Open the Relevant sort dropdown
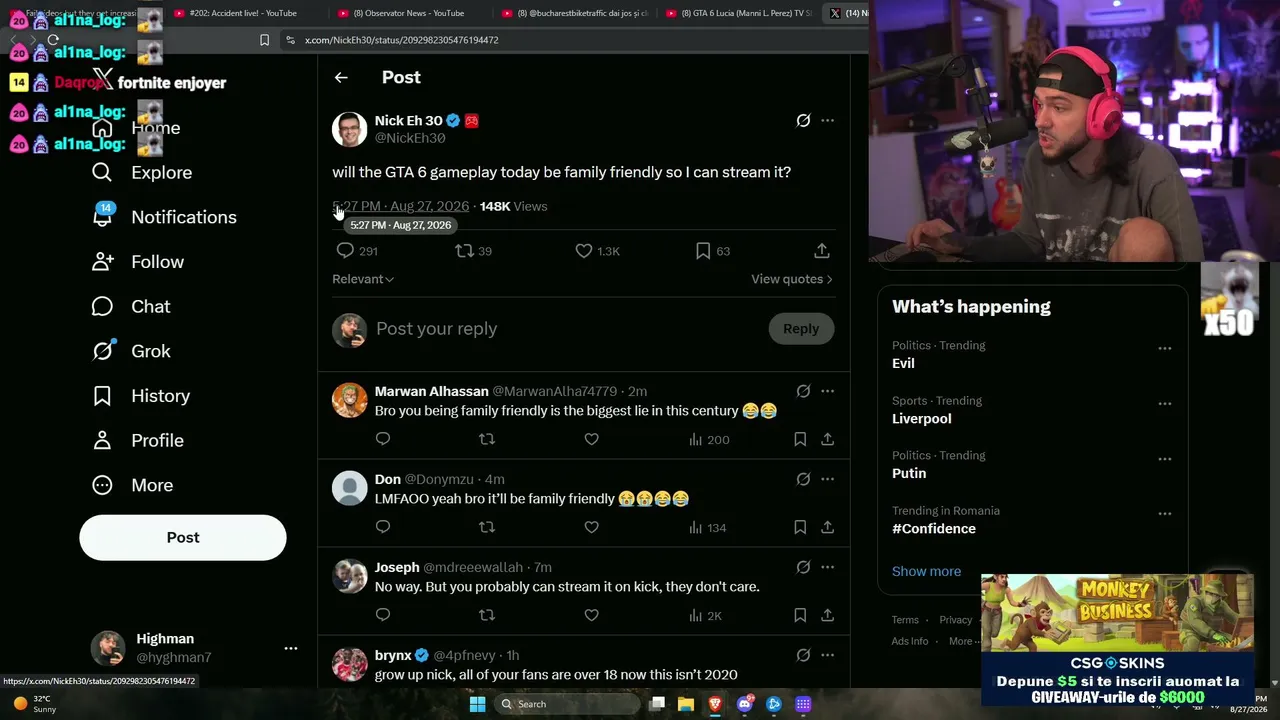 click(363, 279)
